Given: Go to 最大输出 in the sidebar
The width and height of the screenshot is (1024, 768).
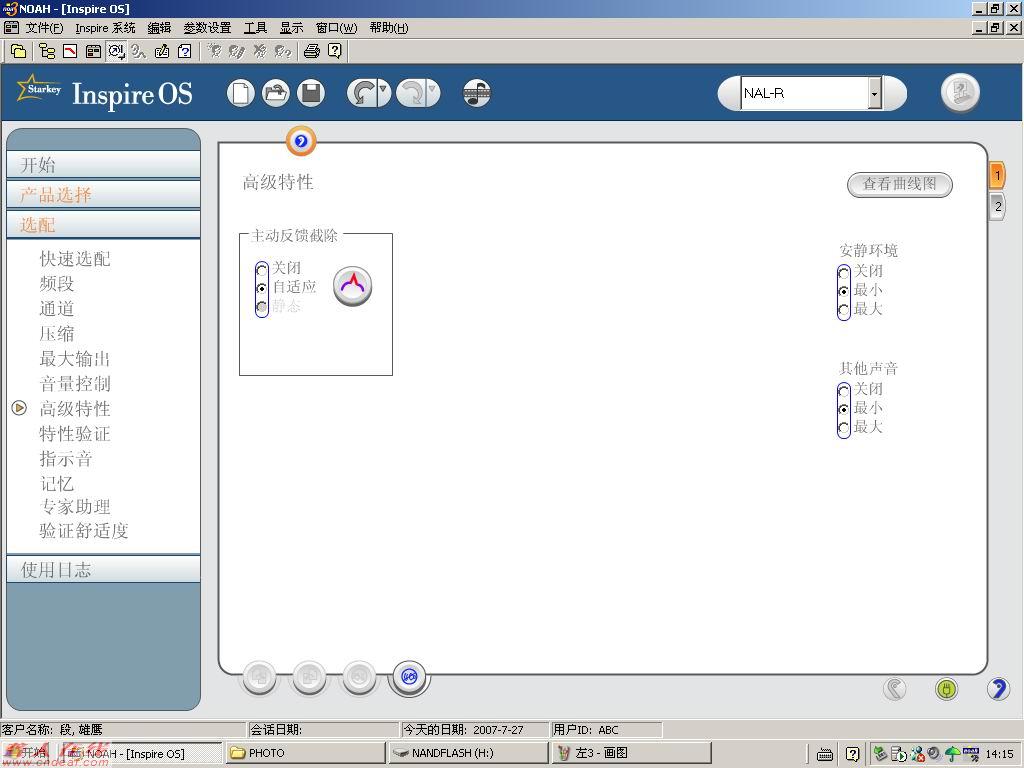Looking at the screenshot, I should (75, 359).
